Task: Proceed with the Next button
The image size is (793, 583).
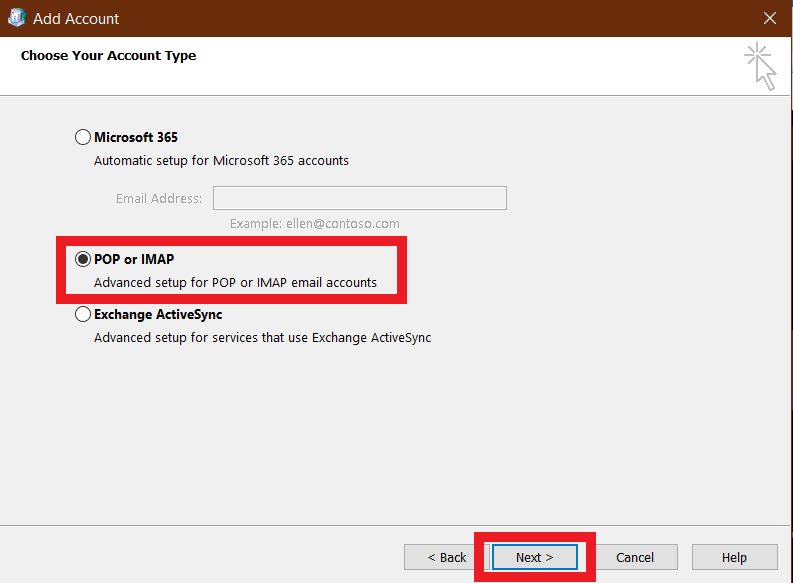Action: pyautogui.click(x=535, y=557)
